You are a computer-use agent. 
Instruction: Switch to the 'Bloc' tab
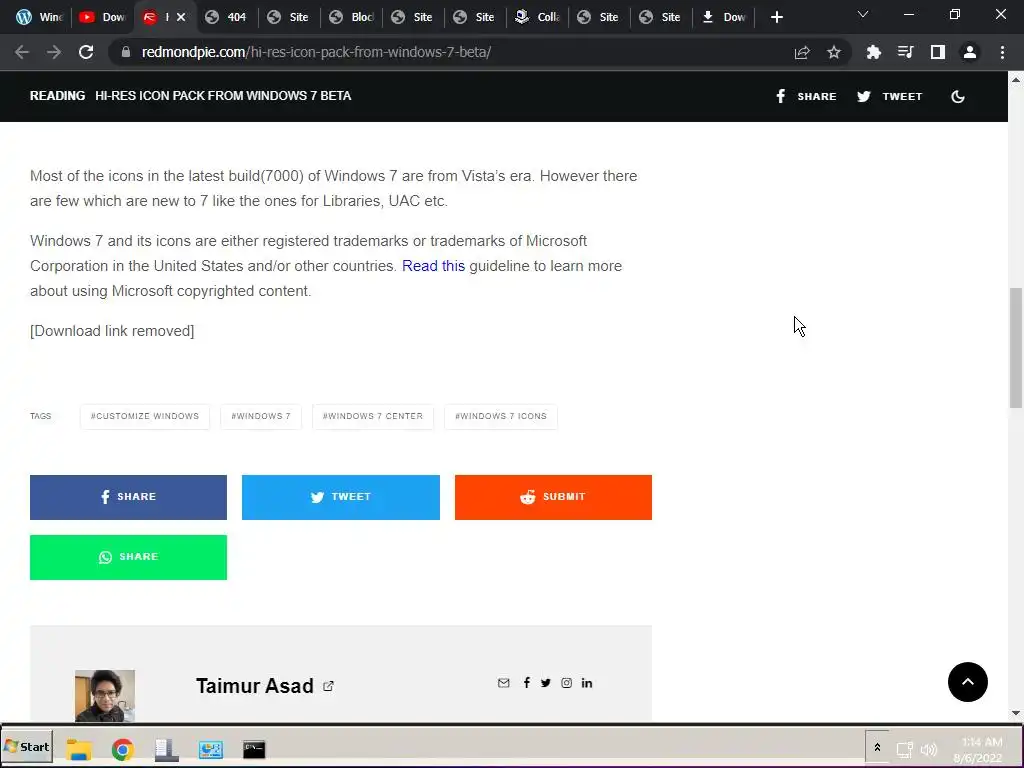tap(351, 17)
